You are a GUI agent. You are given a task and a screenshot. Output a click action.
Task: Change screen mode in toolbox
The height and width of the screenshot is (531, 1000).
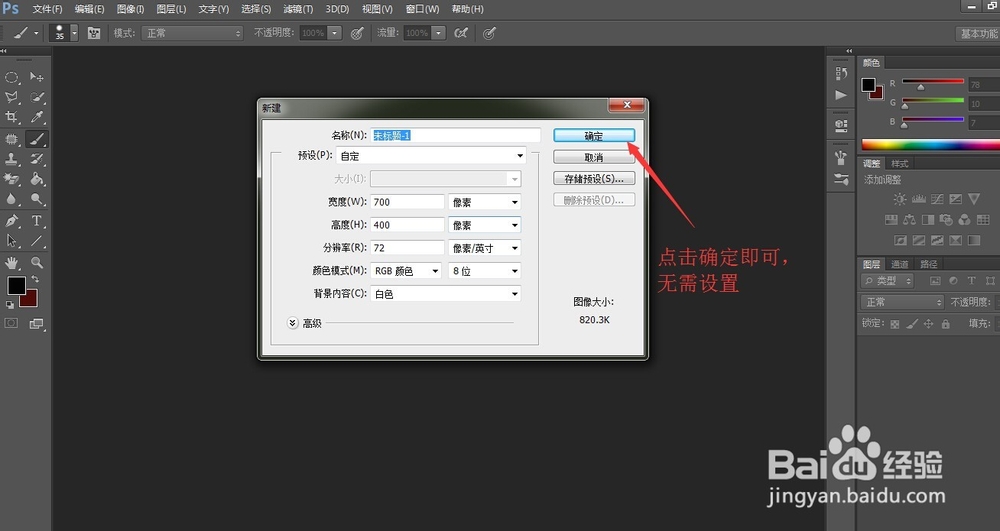tap(36, 324)
